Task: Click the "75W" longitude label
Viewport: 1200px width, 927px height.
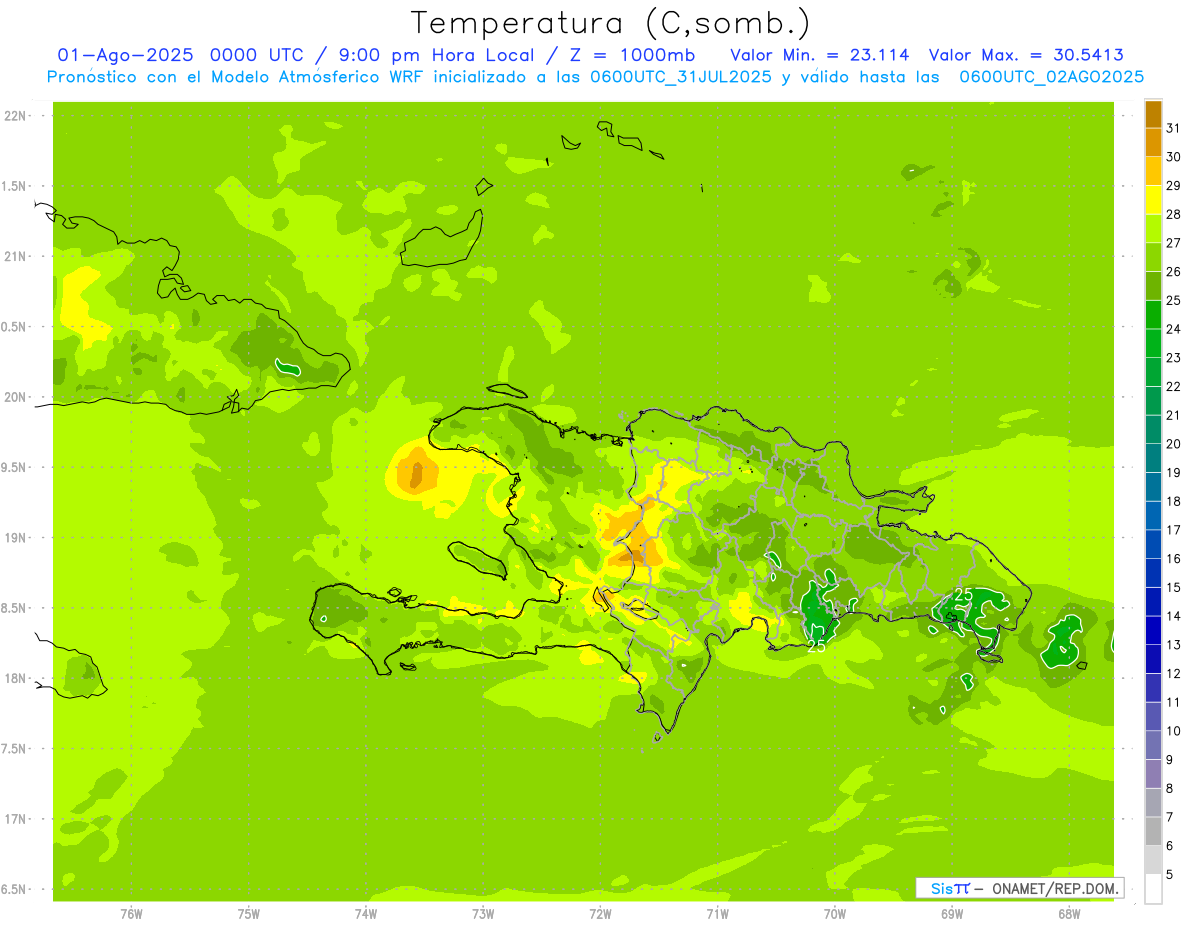Action: click(248, 913)
